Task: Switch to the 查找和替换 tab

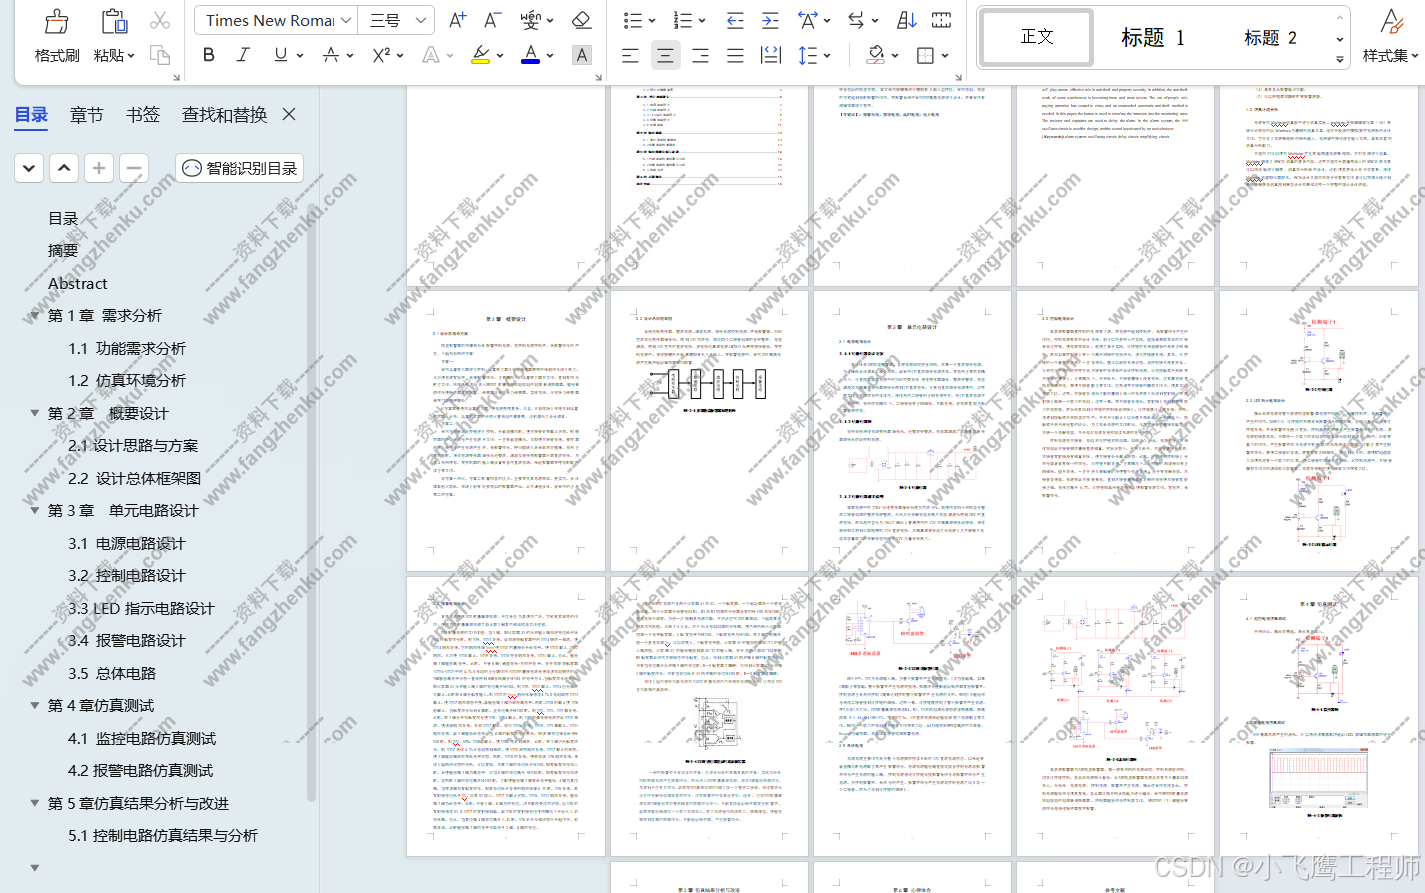Action: (224, 115)
